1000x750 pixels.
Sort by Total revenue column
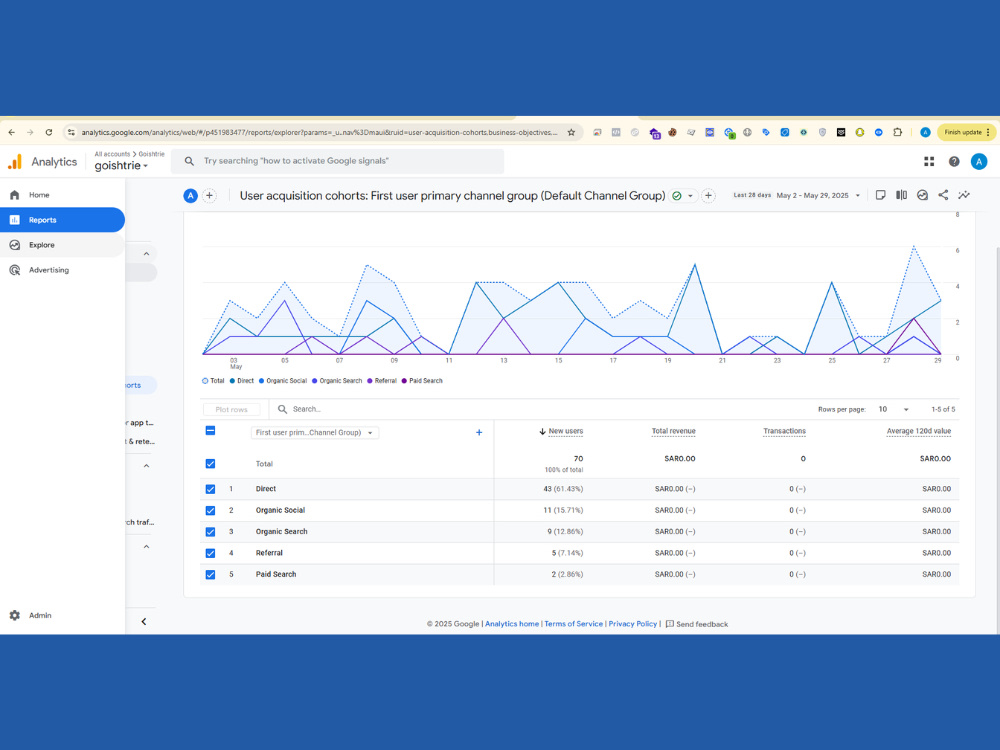pos(673,431)
